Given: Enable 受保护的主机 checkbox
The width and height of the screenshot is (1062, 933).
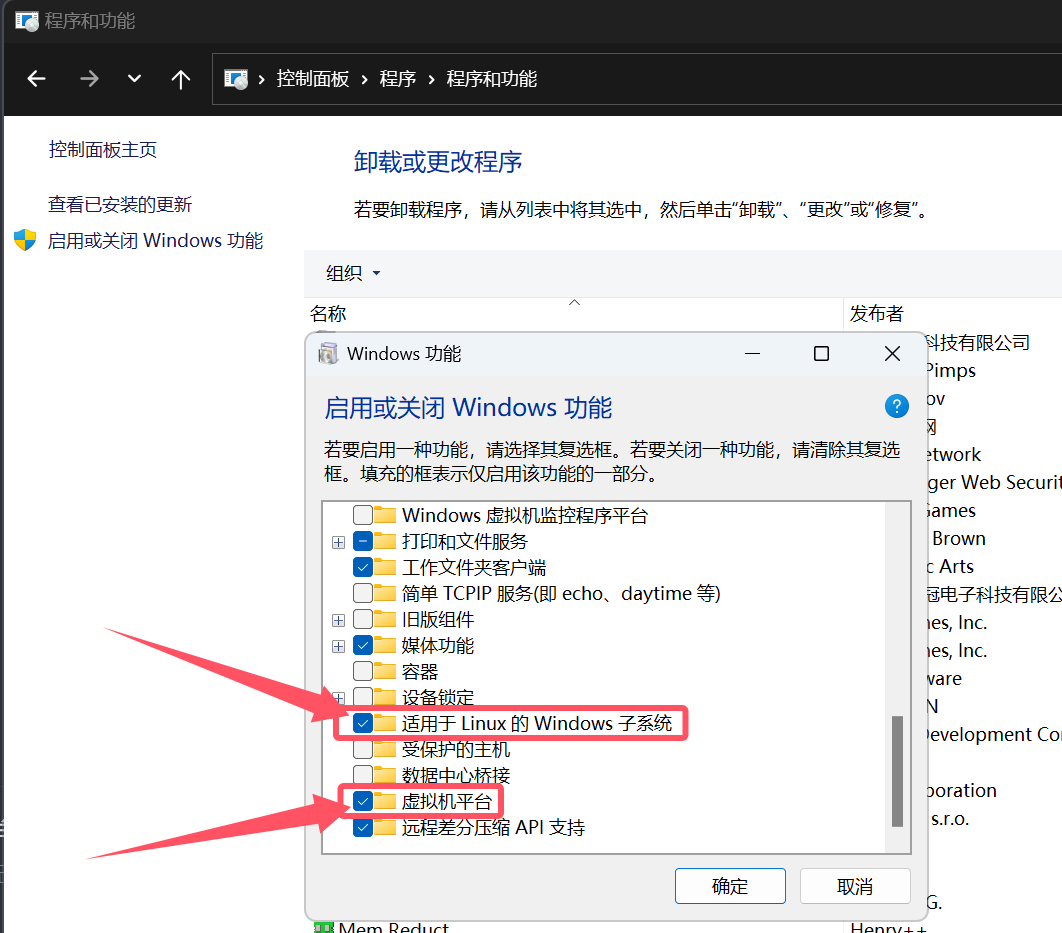Looking at the screenshot, I should coord(363,750).
